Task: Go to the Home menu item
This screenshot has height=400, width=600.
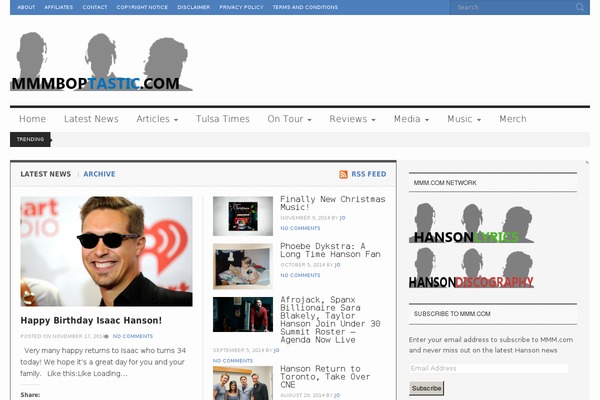Action: tap(33, 119)
